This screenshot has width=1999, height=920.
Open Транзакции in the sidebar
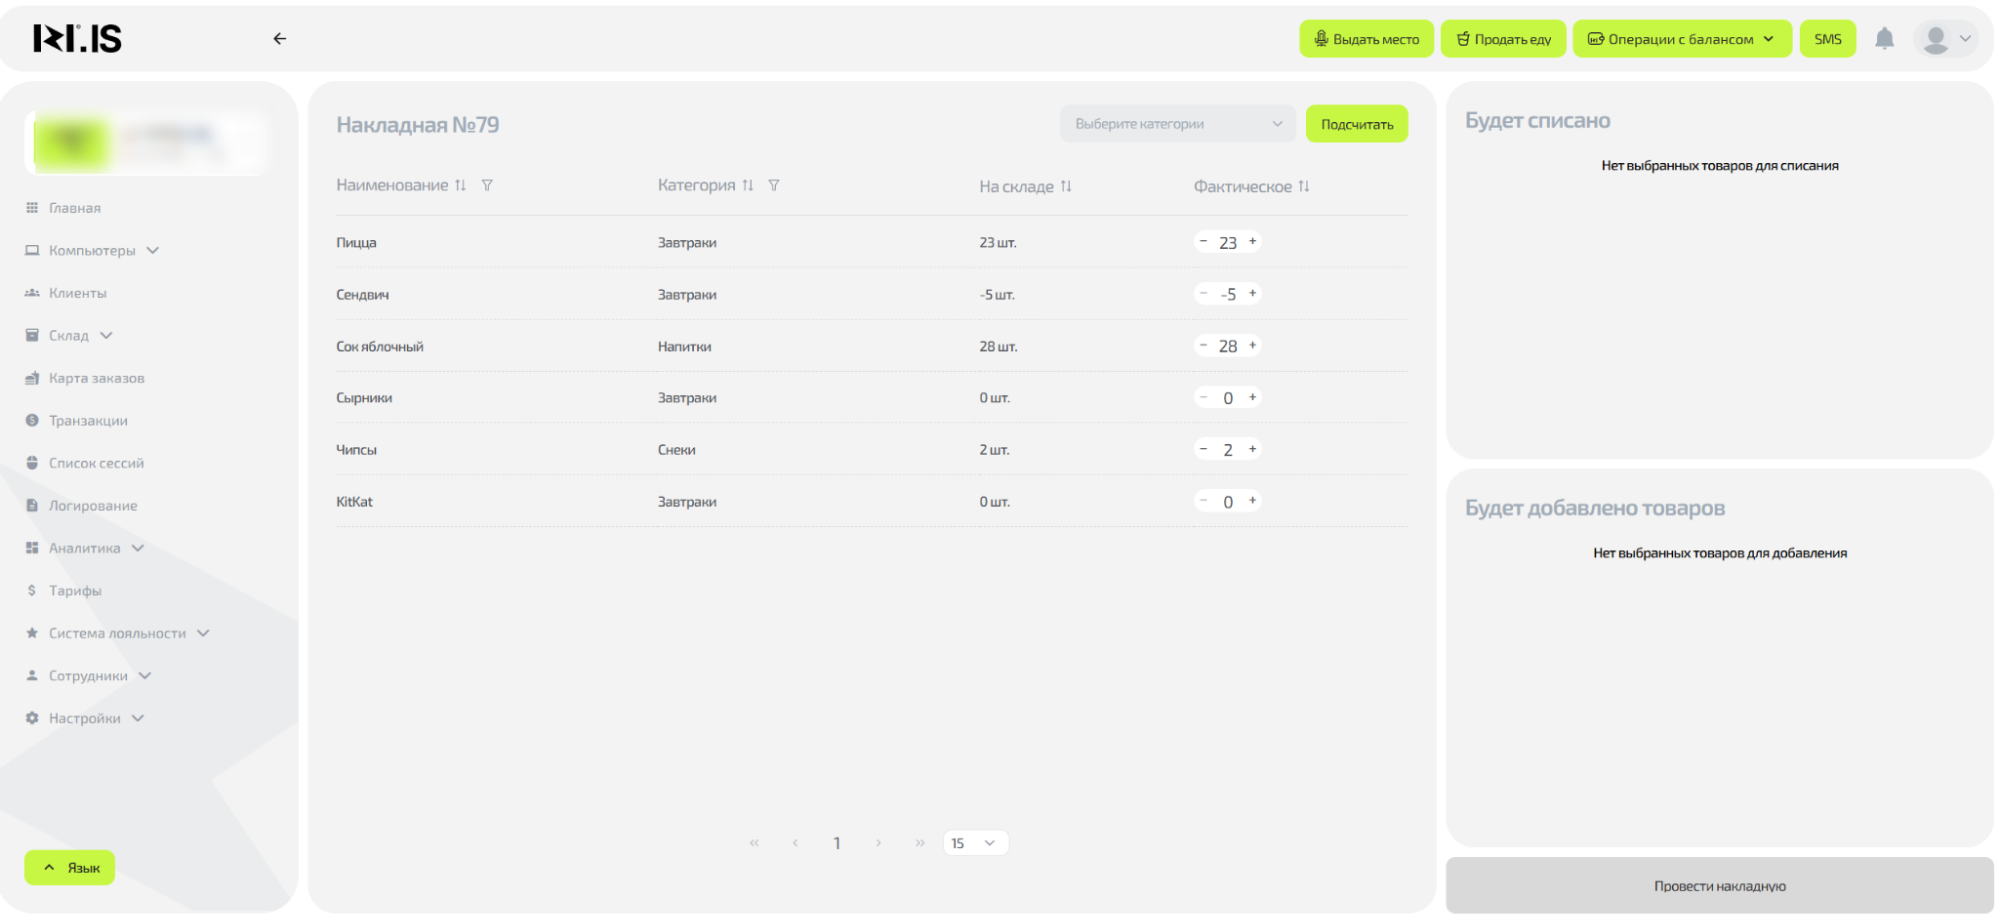[88, 421]
